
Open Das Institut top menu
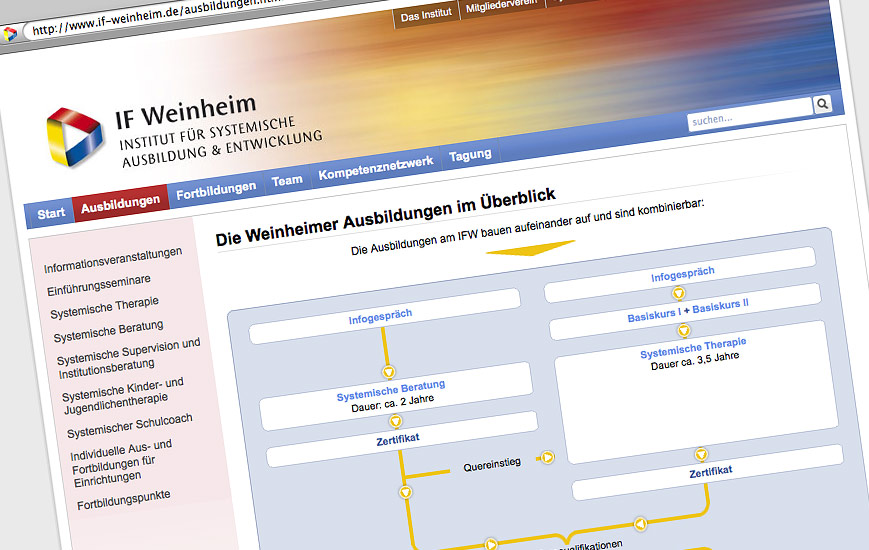[426, 15]
